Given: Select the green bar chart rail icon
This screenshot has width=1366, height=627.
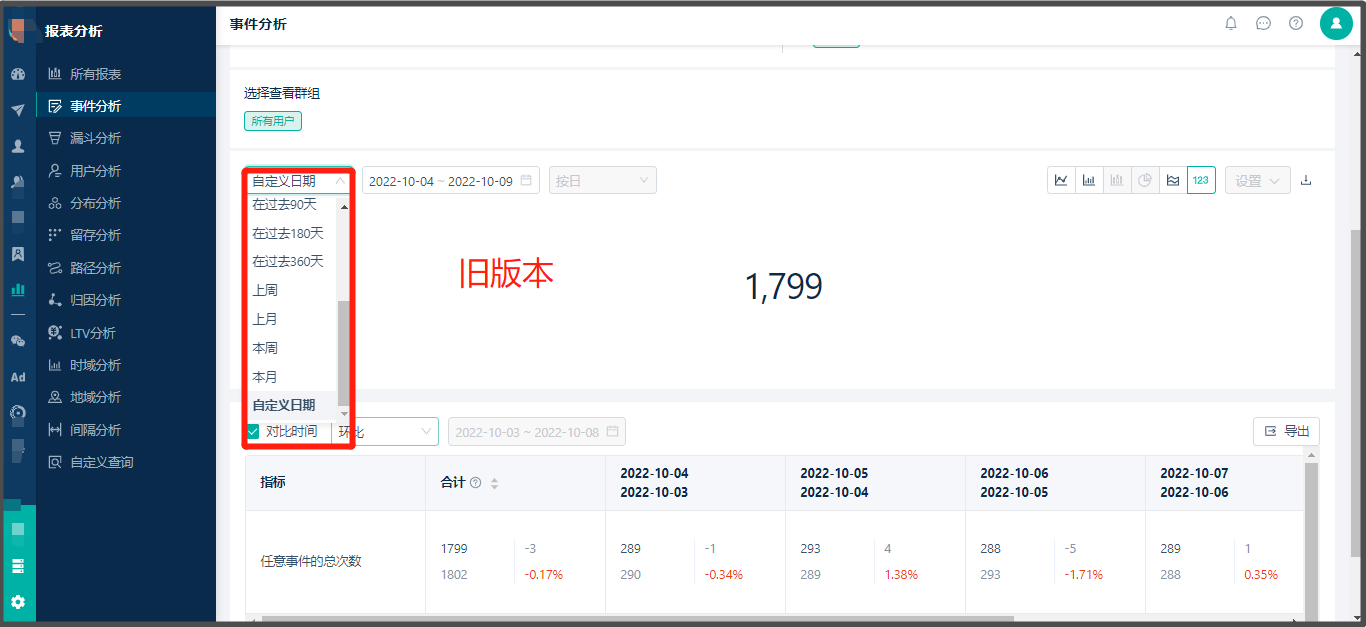Looking at the screenshot, I should click(17, 290).
